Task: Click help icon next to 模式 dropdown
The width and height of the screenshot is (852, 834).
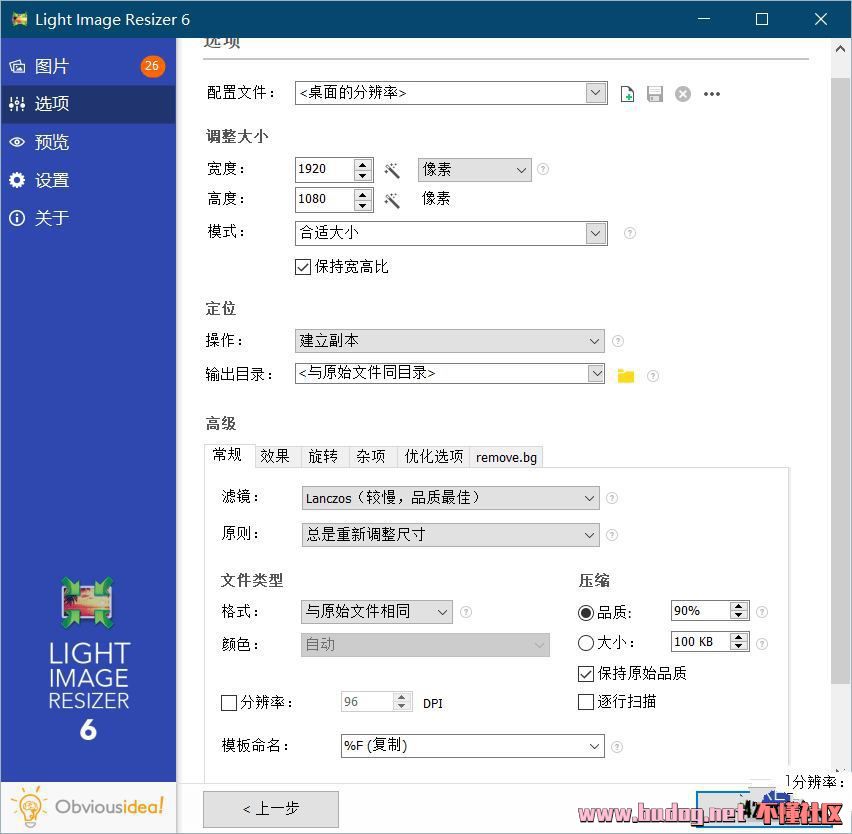Action: click(x=630, y=233)
